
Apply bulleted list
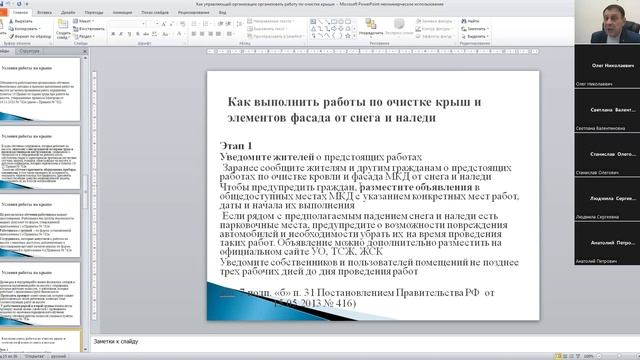pos(195,24)
